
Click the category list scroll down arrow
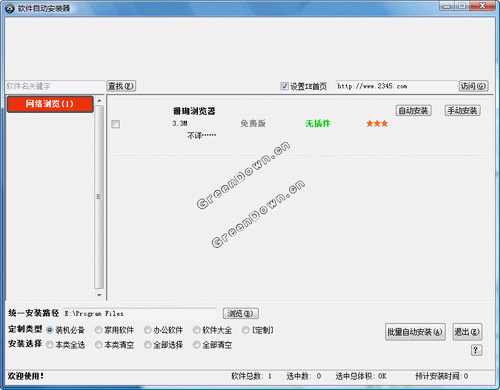(99, 295)
